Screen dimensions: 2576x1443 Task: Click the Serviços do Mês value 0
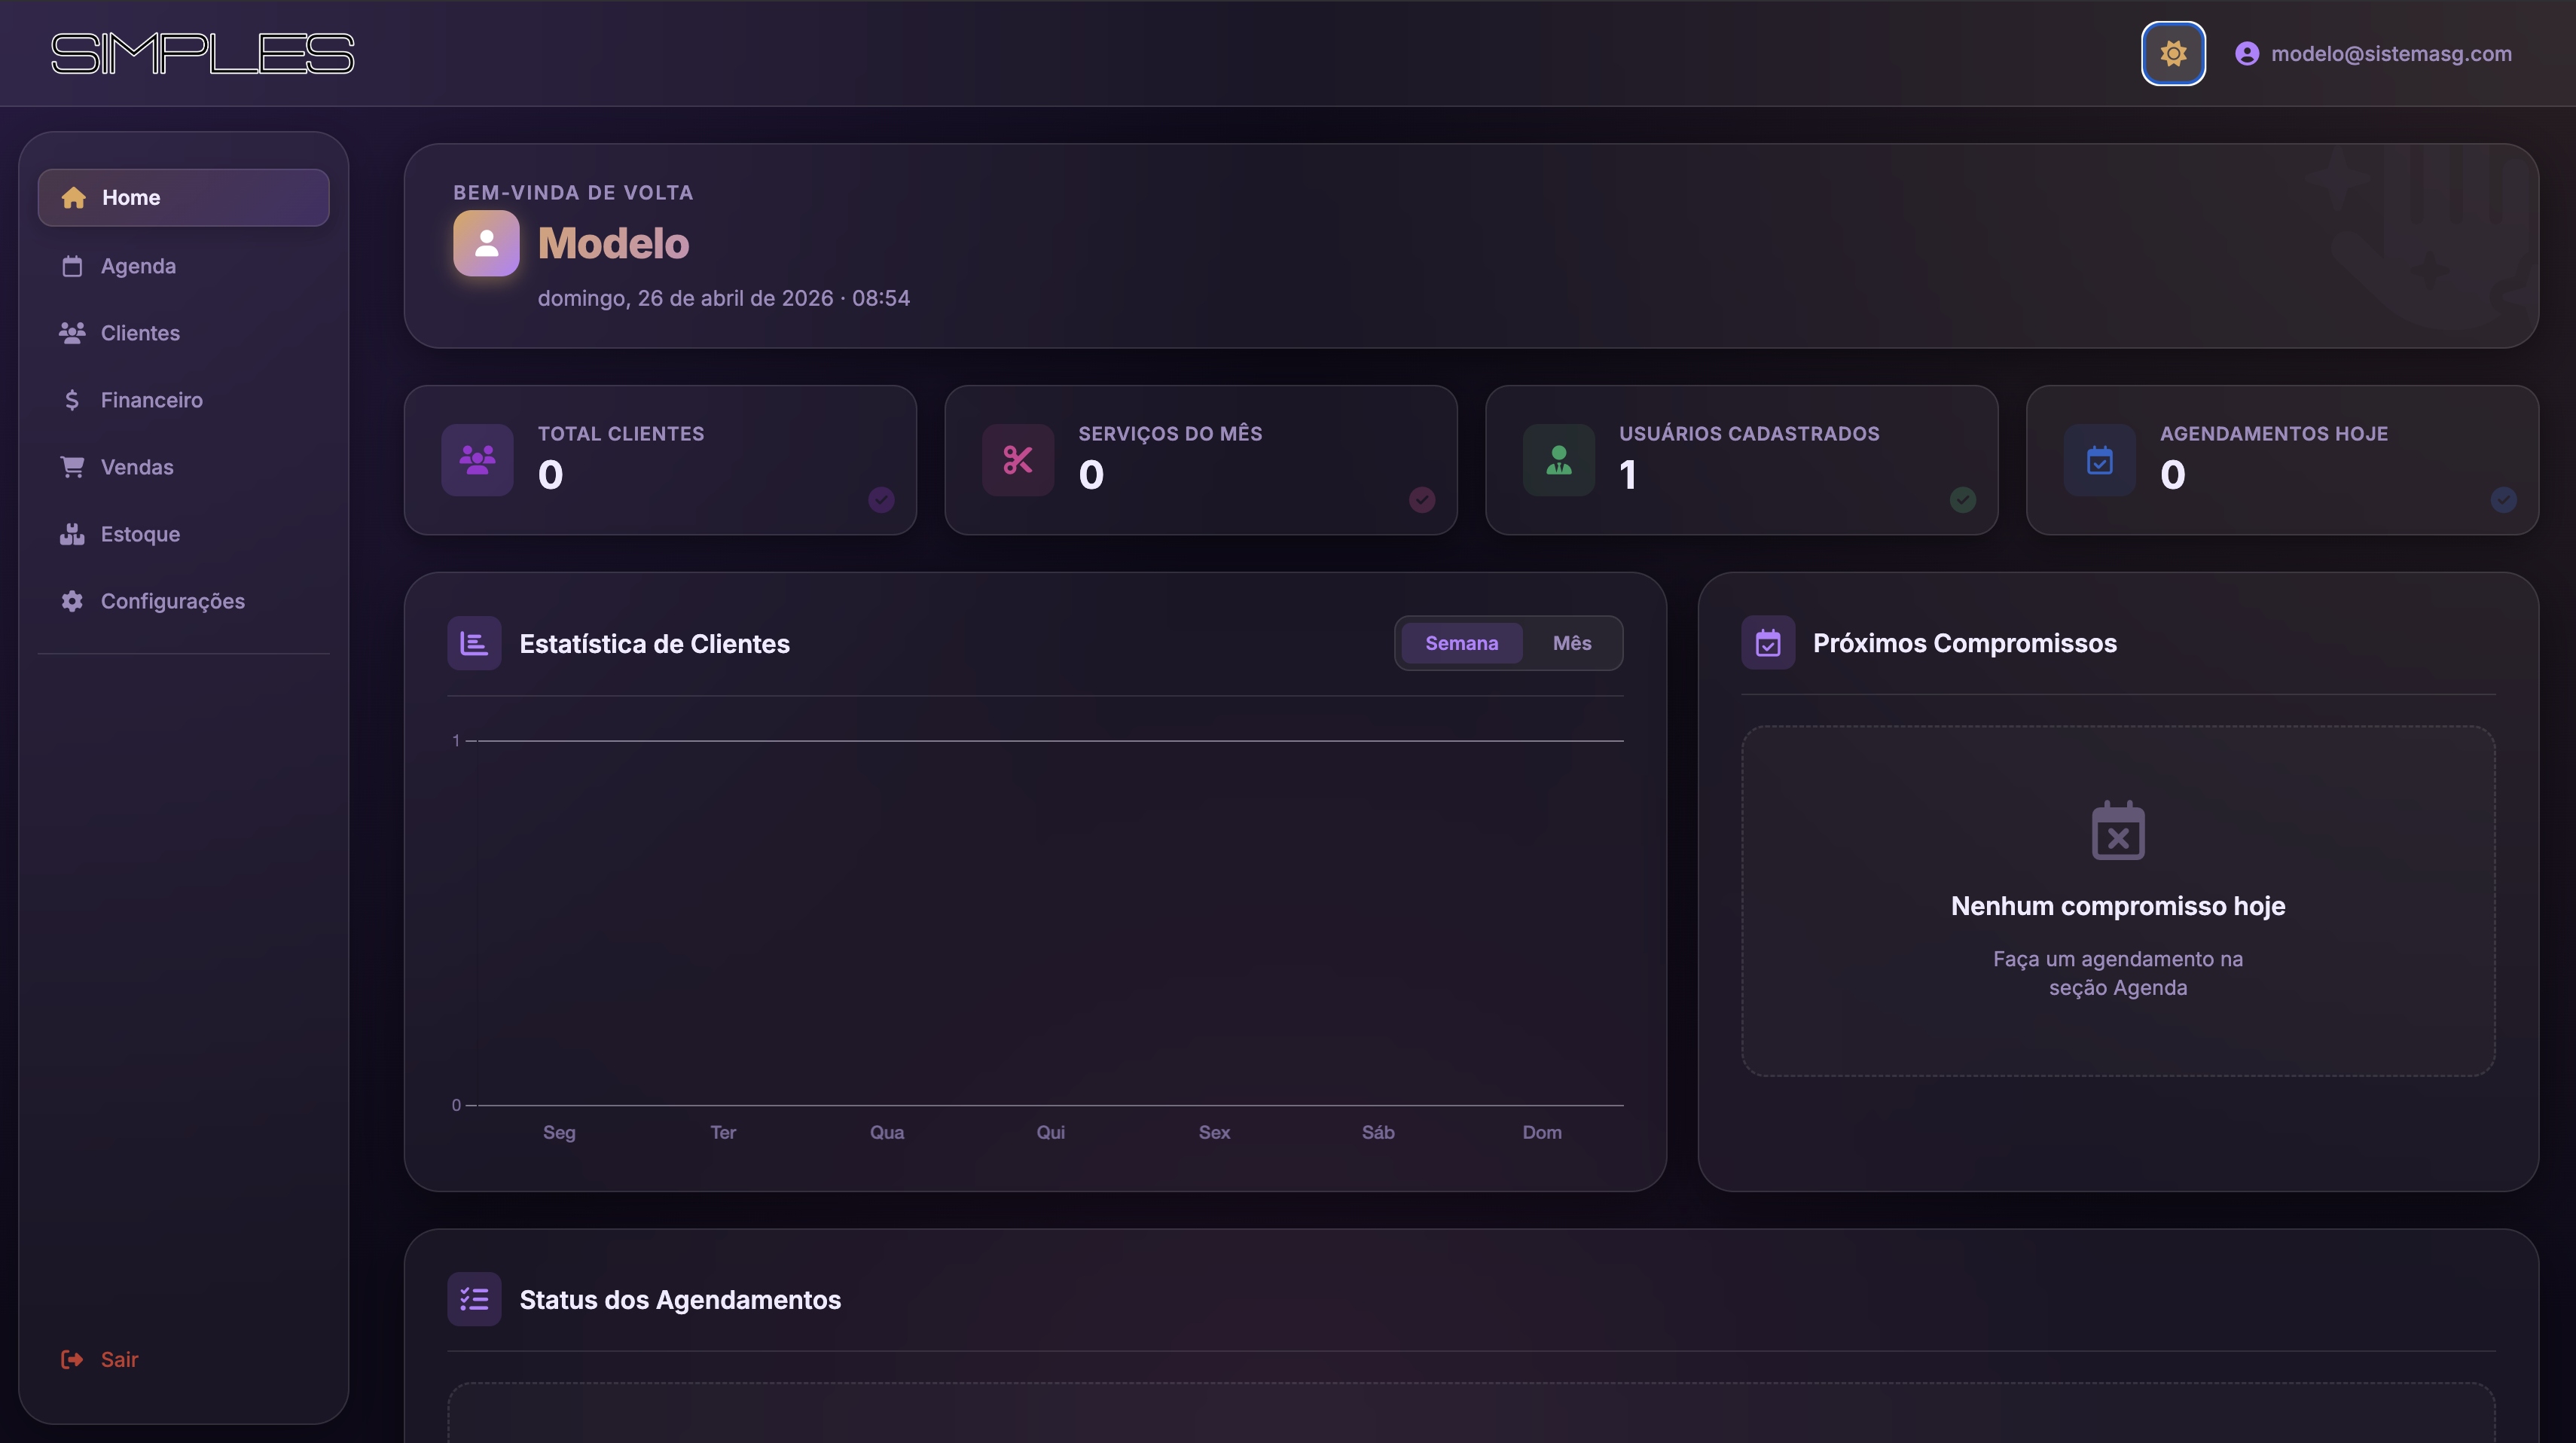(x=1091, y=474)
